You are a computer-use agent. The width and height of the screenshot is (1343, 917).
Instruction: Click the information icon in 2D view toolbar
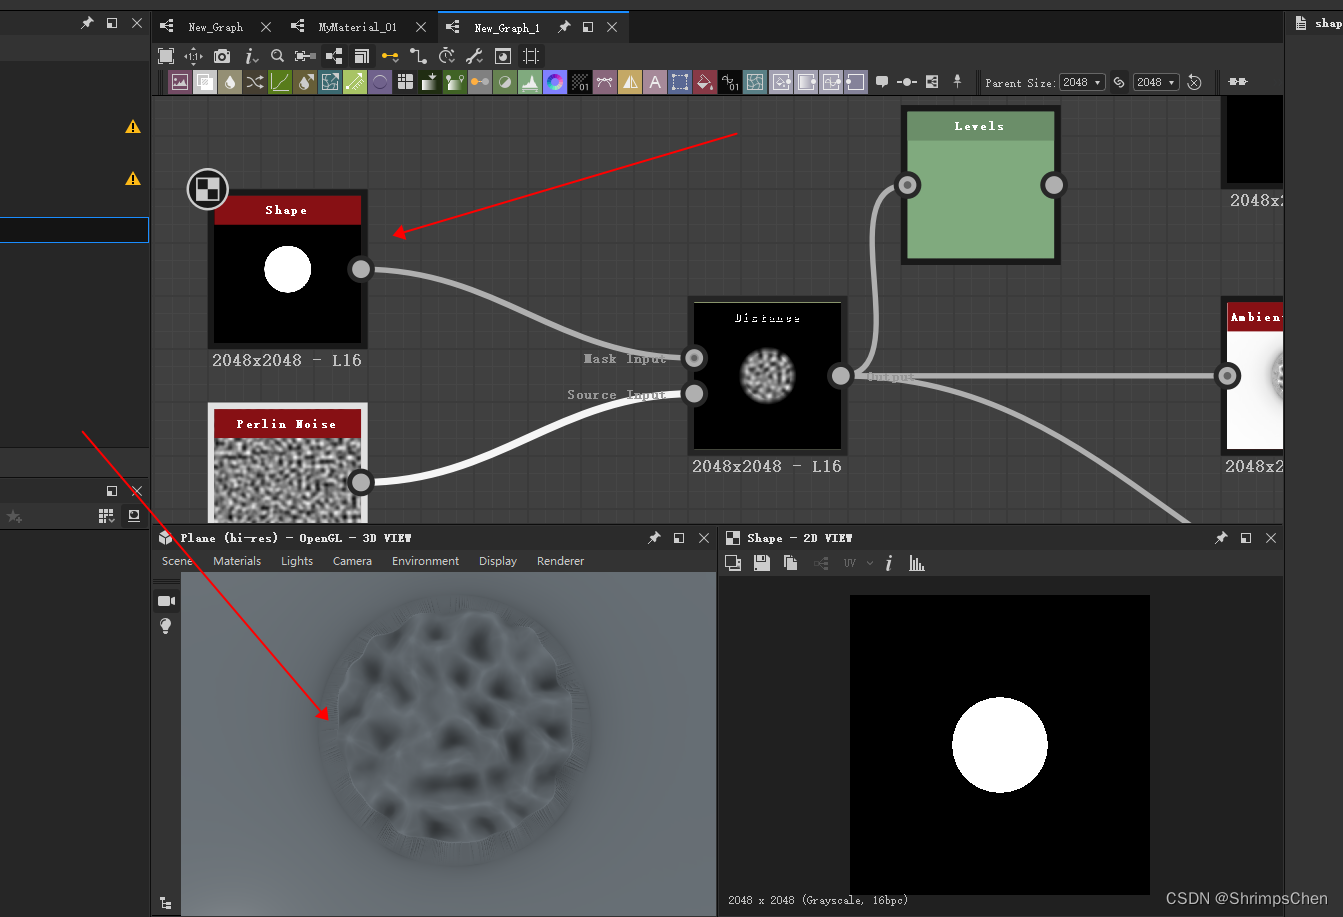coord(889,562)
